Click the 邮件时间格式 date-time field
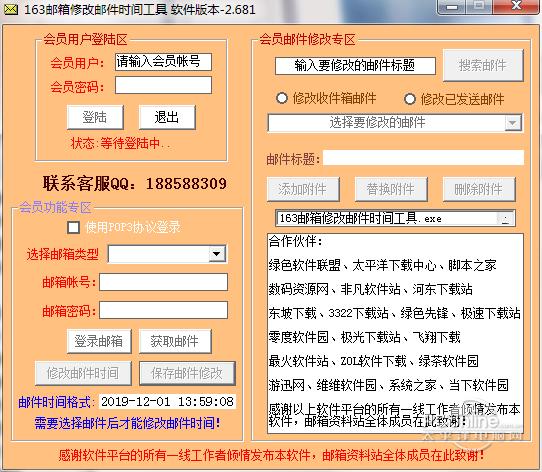Image resolution: width=542 pixels, height=472 pixels. click(x=167, y=401)
